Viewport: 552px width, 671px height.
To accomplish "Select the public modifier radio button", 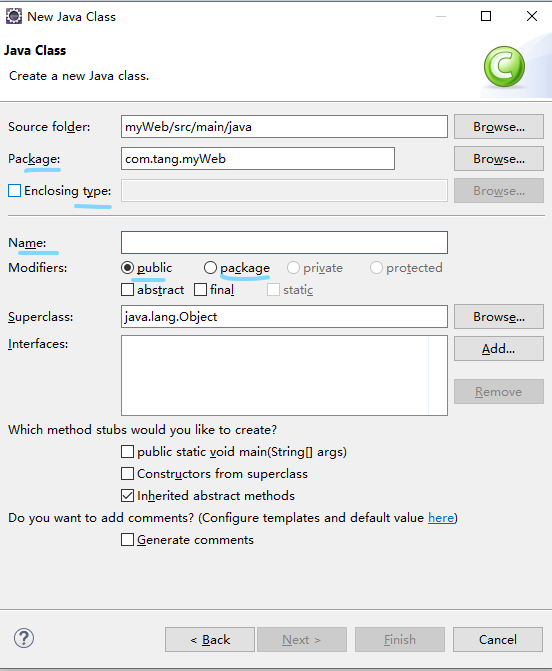I will (128, 268).
